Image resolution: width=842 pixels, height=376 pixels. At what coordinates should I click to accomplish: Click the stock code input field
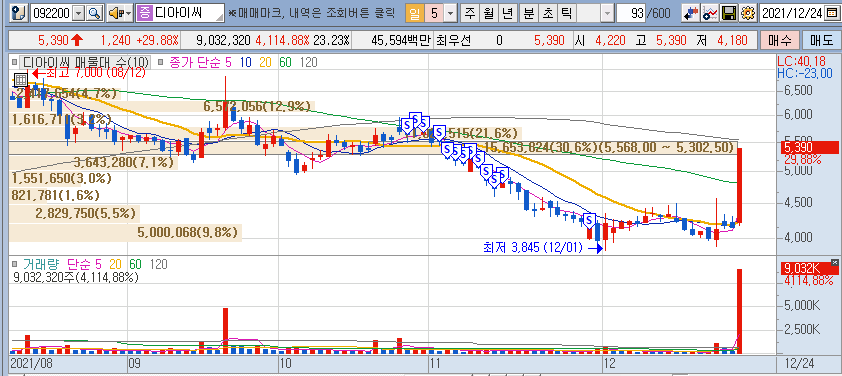pos(51,13)
